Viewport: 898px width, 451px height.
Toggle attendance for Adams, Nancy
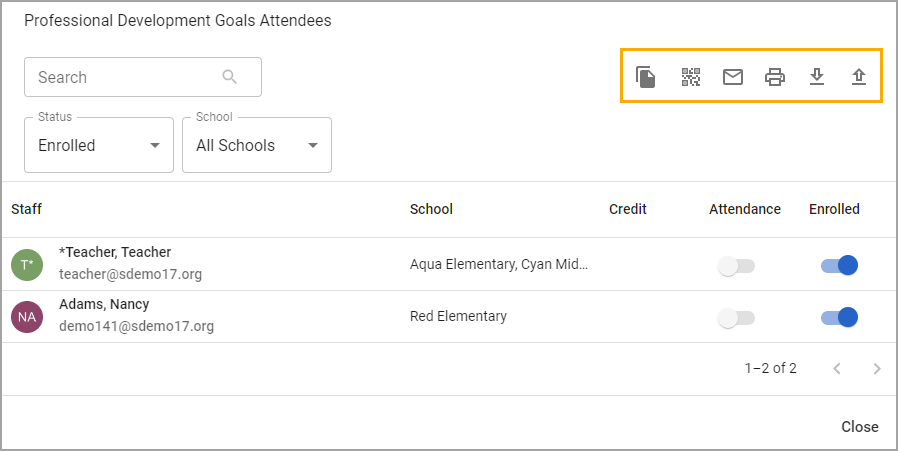736,318
